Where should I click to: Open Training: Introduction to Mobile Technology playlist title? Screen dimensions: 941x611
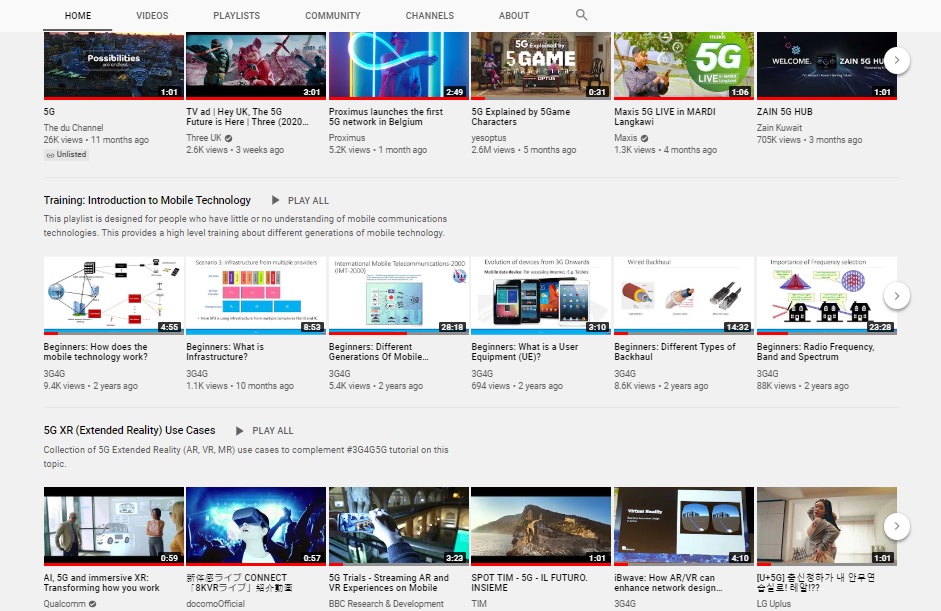click(x=147, y=200)
